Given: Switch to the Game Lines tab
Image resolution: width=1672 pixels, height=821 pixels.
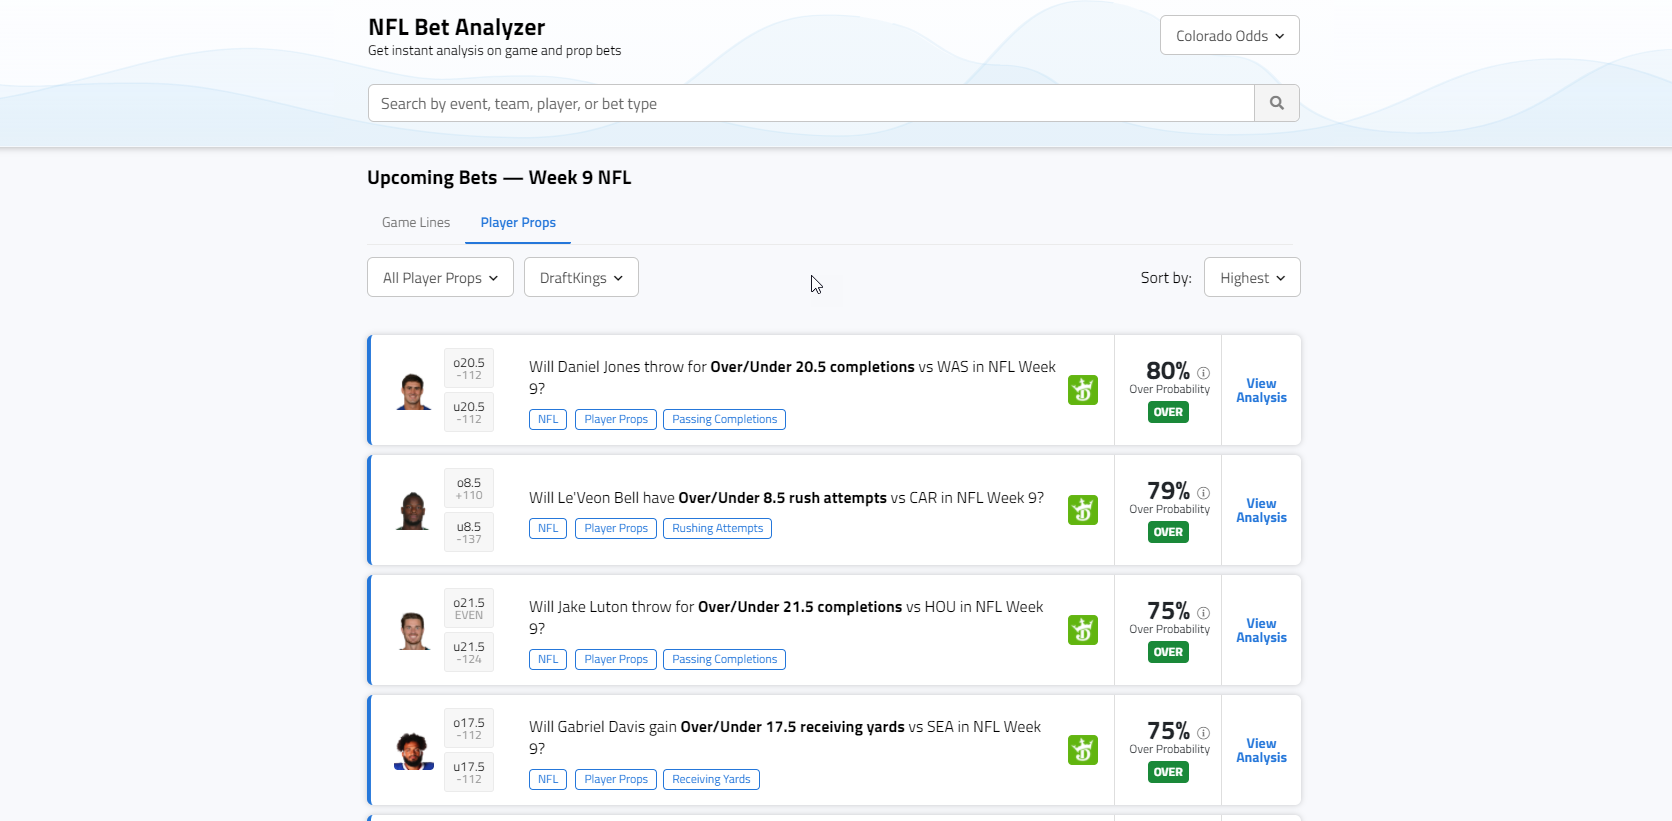Looking at the screenshot, I should pyautogui.click(x=416, y=223).
